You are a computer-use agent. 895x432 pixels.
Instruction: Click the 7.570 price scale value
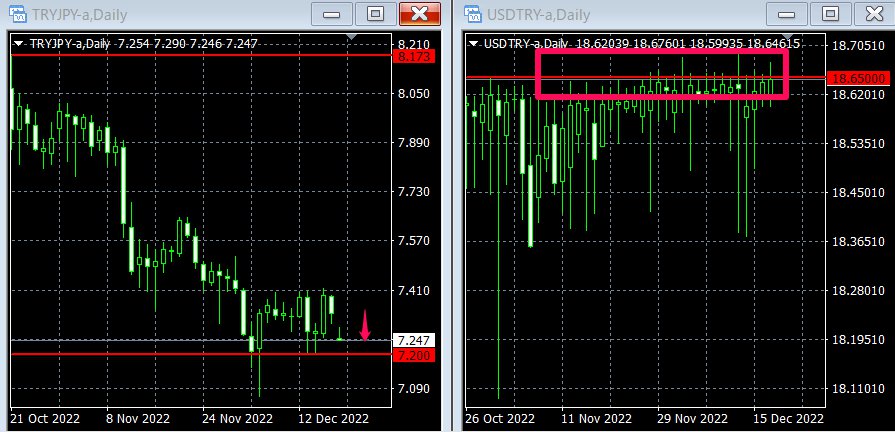click(x=414, y=241)
